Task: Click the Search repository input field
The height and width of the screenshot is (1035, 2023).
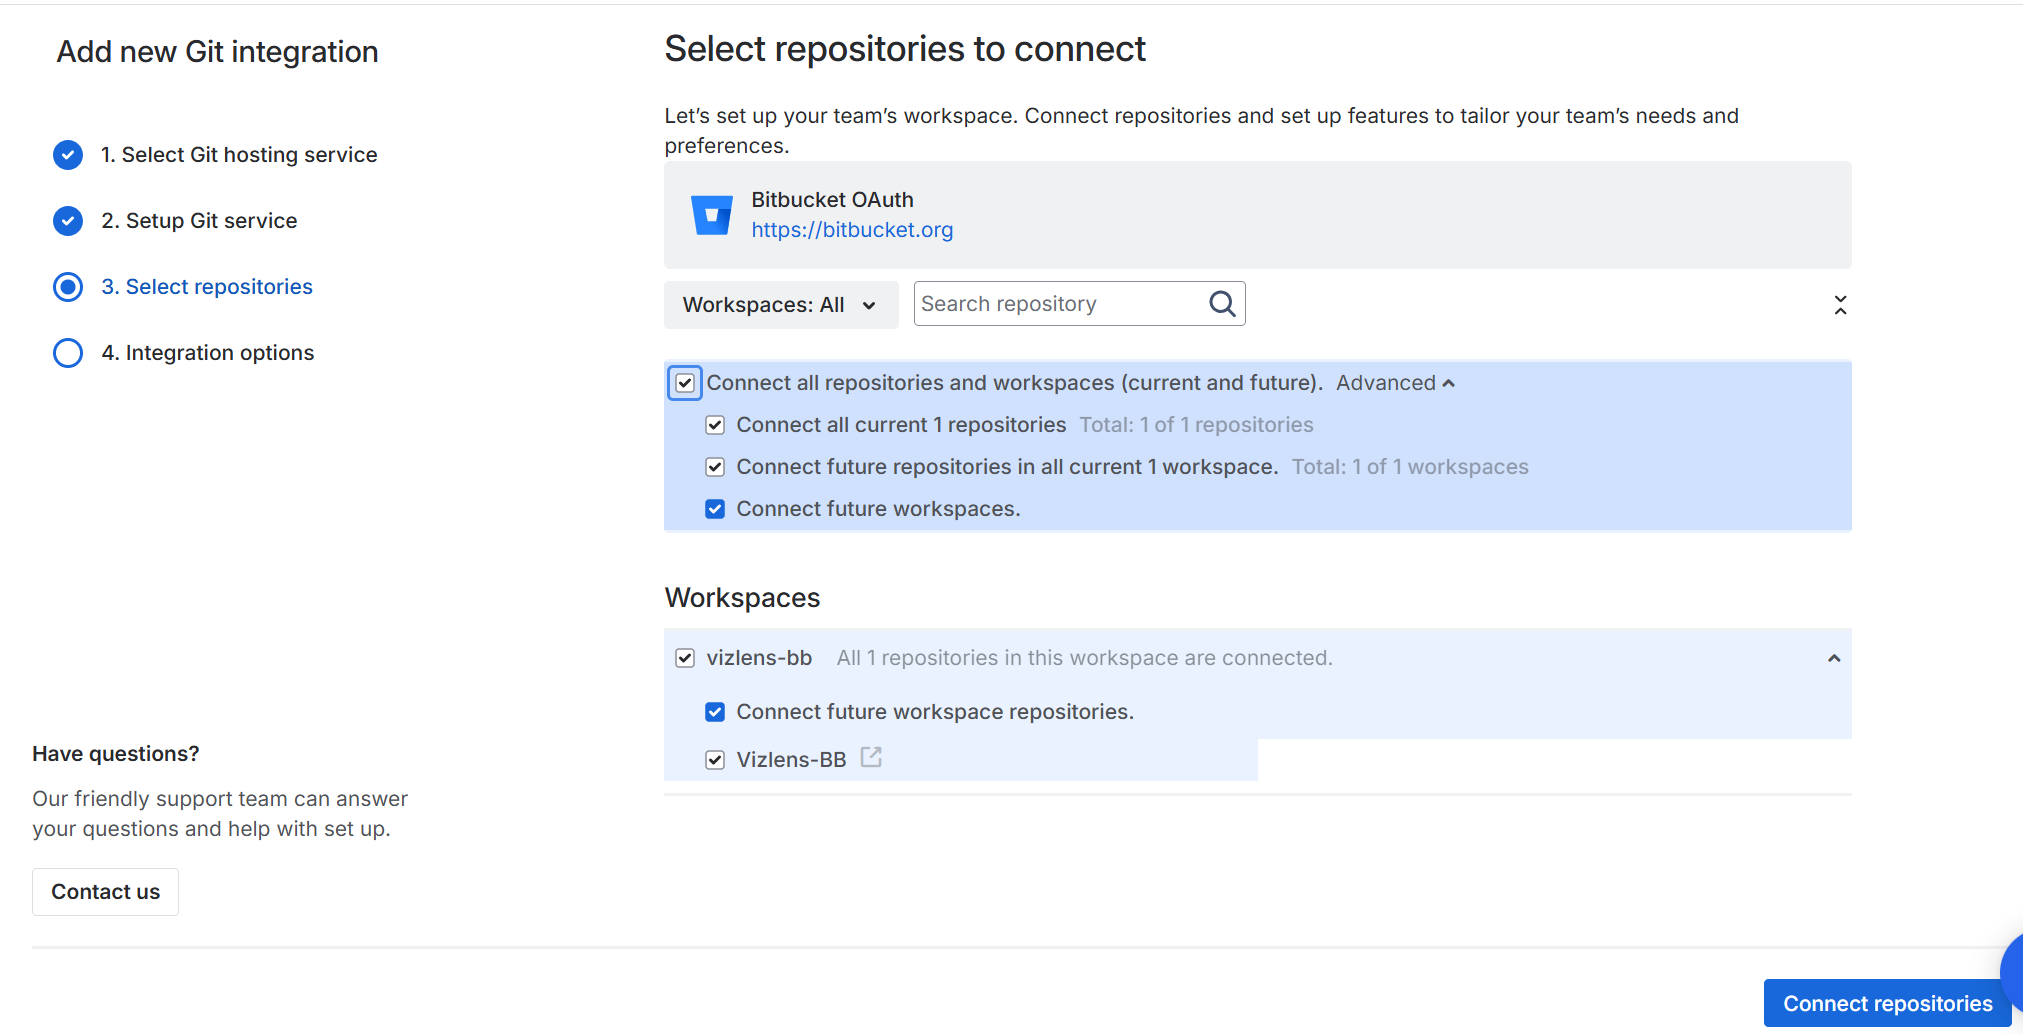Action: [1060, 304]
